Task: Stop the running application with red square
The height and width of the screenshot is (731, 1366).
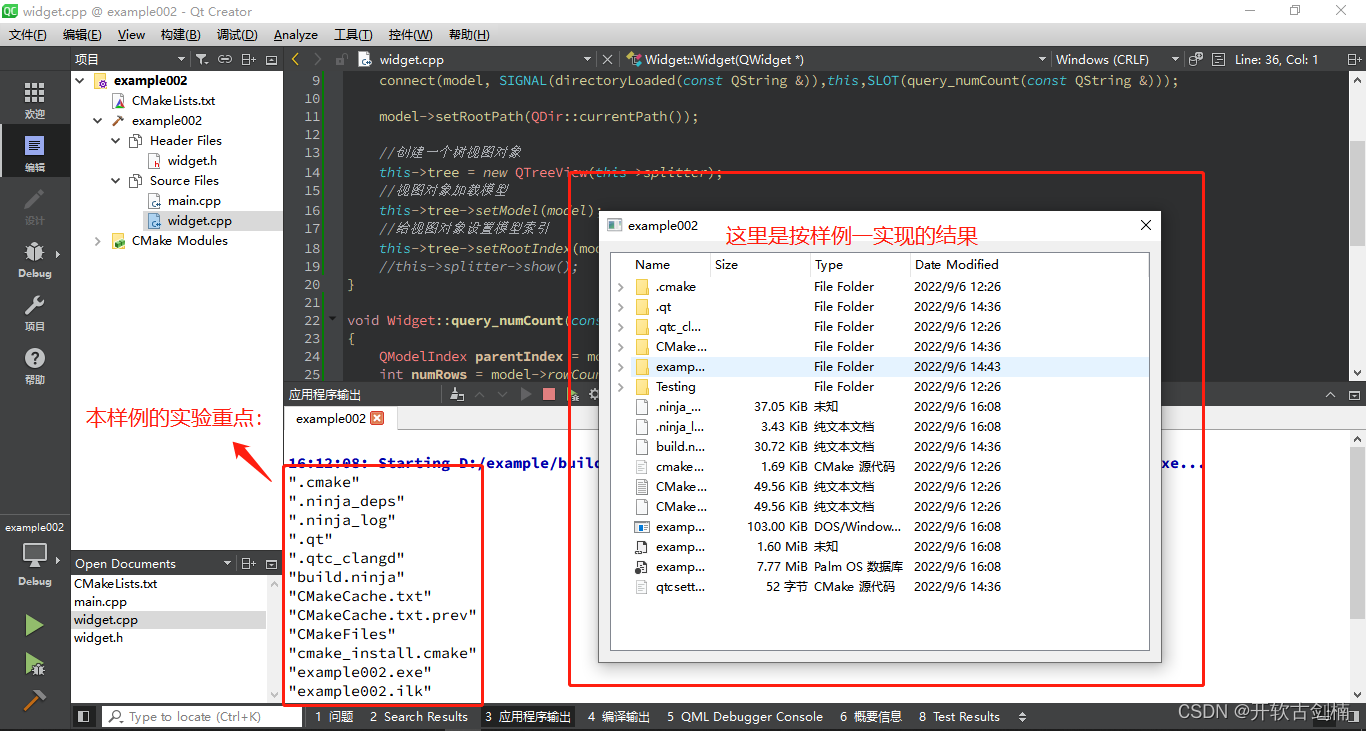Action: click(548, 395)
